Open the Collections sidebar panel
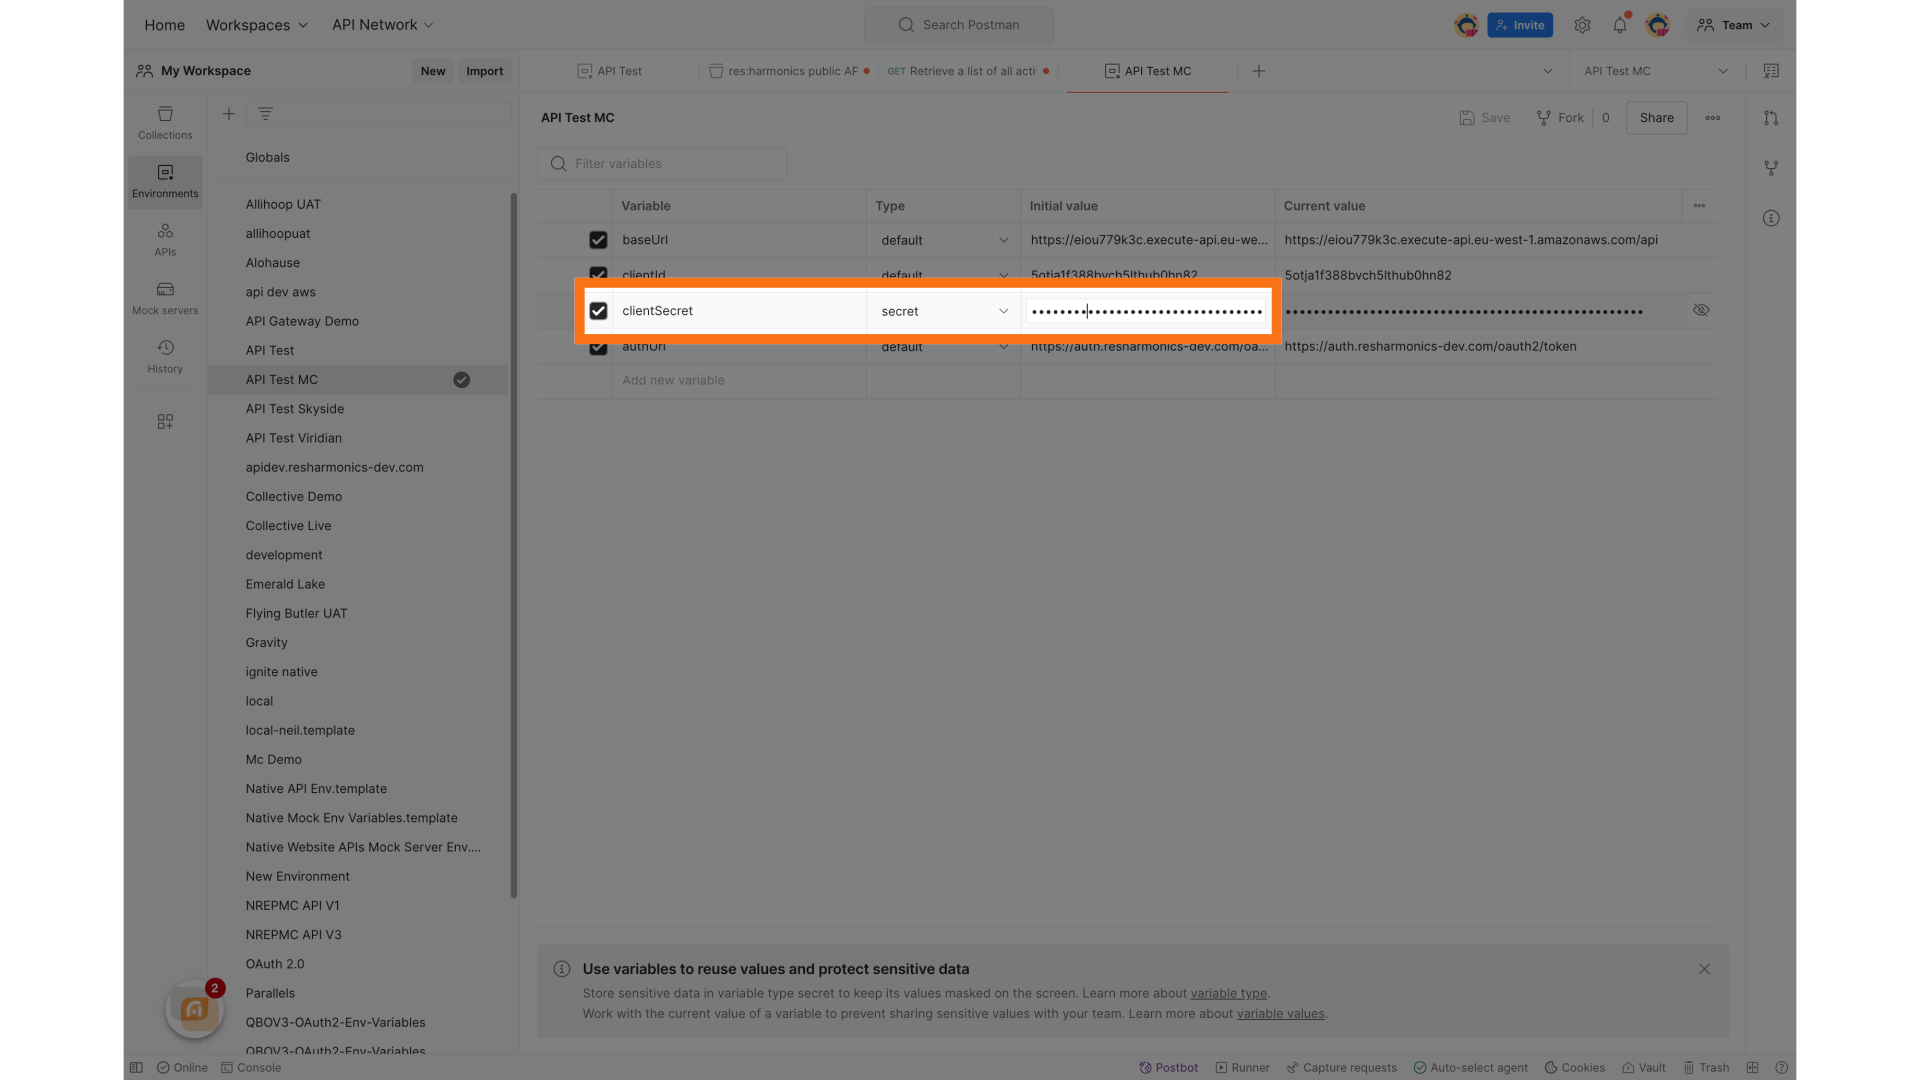1920x1080 pixels. pos(165,123)
